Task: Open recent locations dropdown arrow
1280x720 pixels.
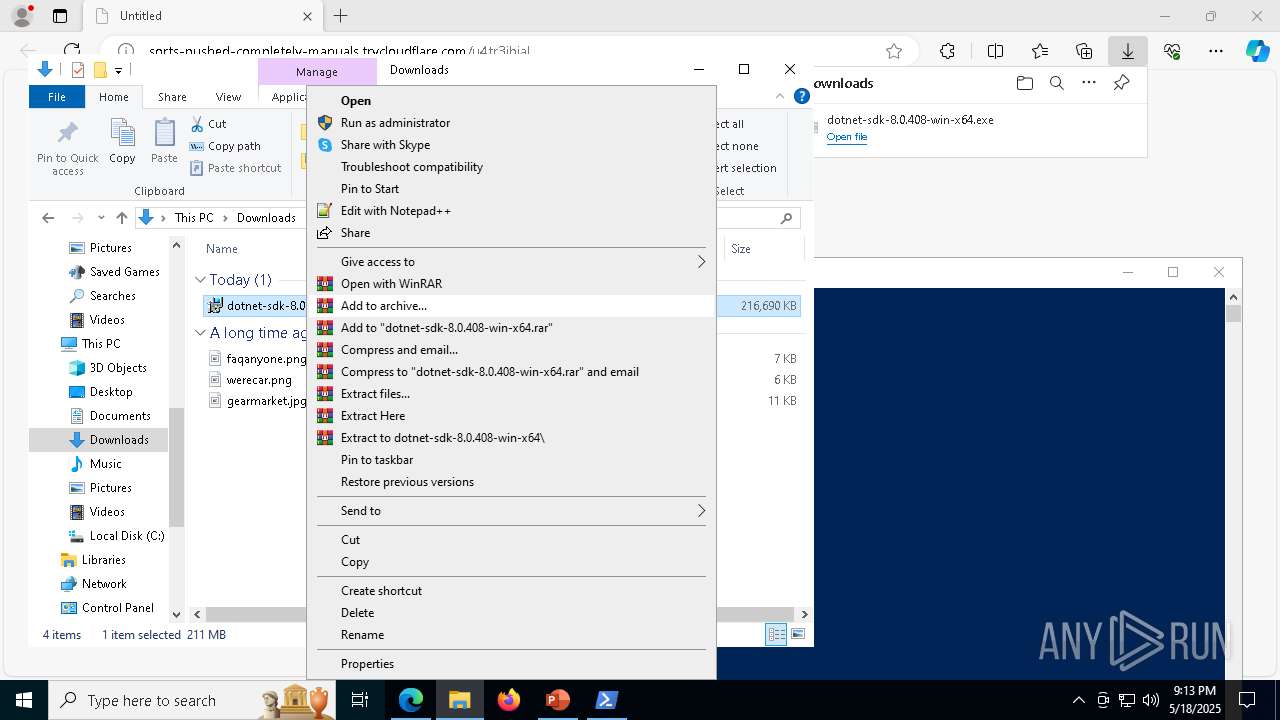Action: pos(101,218)
